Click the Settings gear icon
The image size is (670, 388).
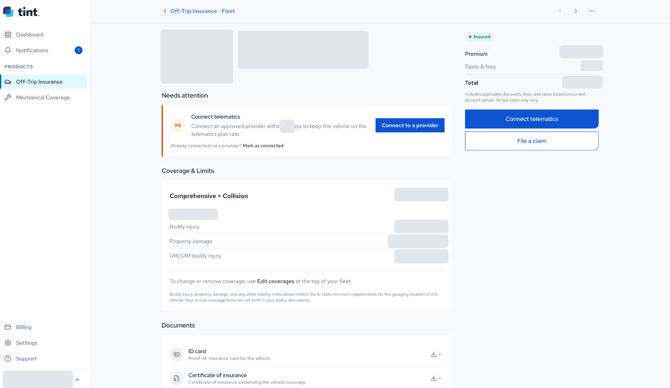[x=8, y=343]
